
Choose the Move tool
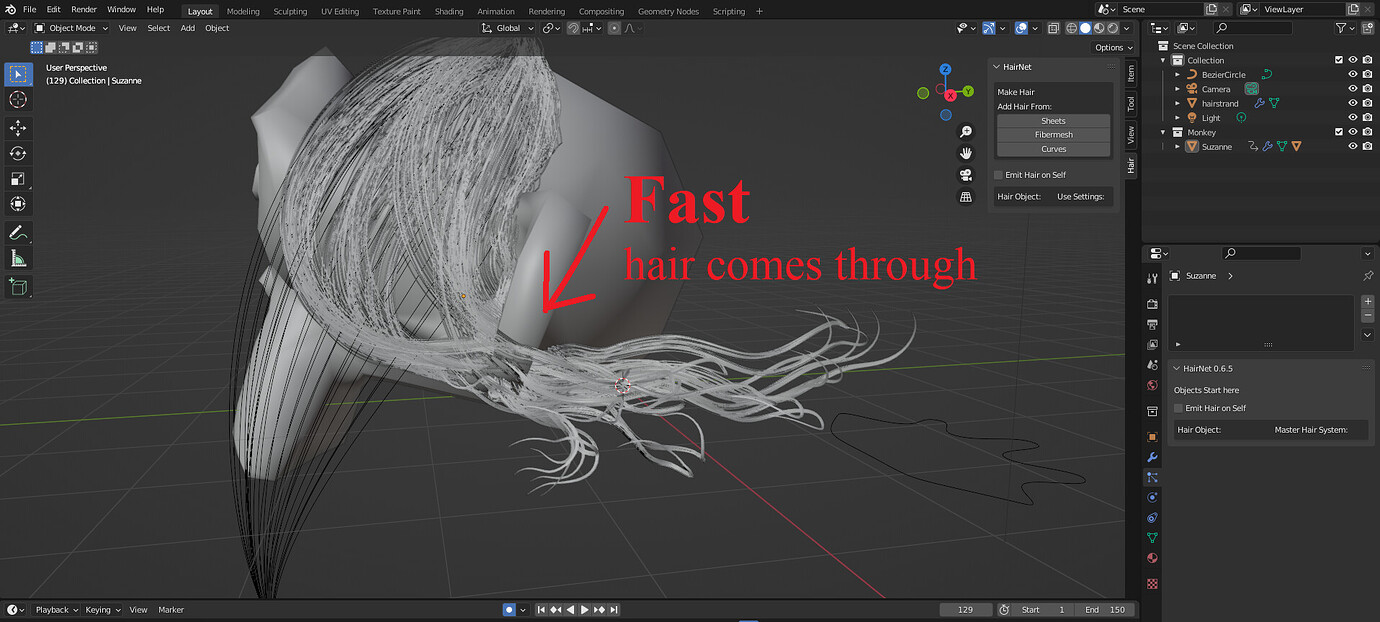[x=18, y=128]
